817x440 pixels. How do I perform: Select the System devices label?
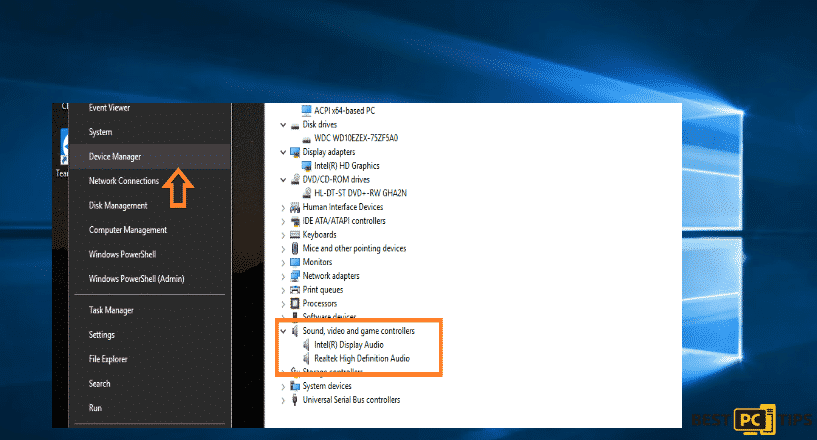coord(327,386)
